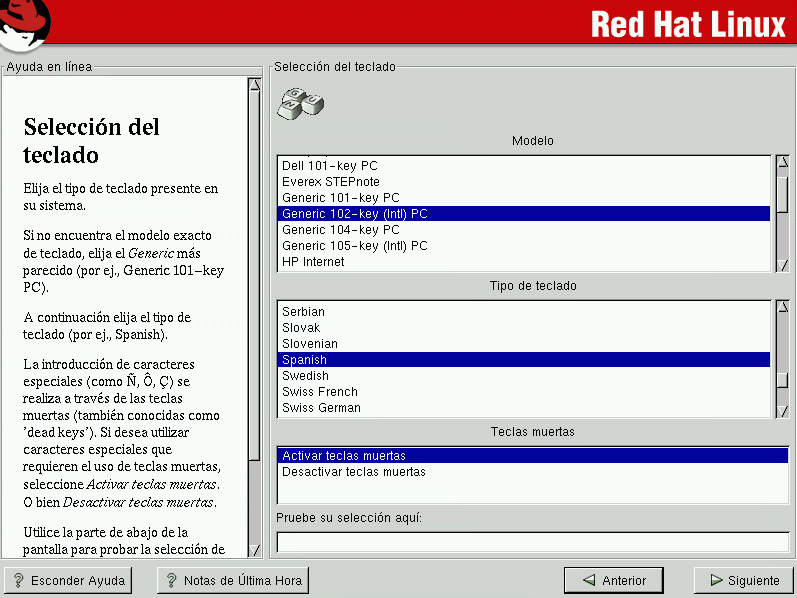Image resolution: width=797 pixels, height=598 pixels.
Task: Select Desactivar teclas muertas option
Action: tap(353, 472)
